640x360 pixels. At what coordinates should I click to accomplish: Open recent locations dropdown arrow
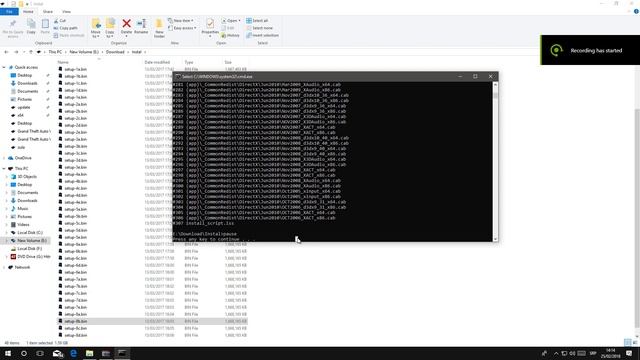tap(24, 52)
